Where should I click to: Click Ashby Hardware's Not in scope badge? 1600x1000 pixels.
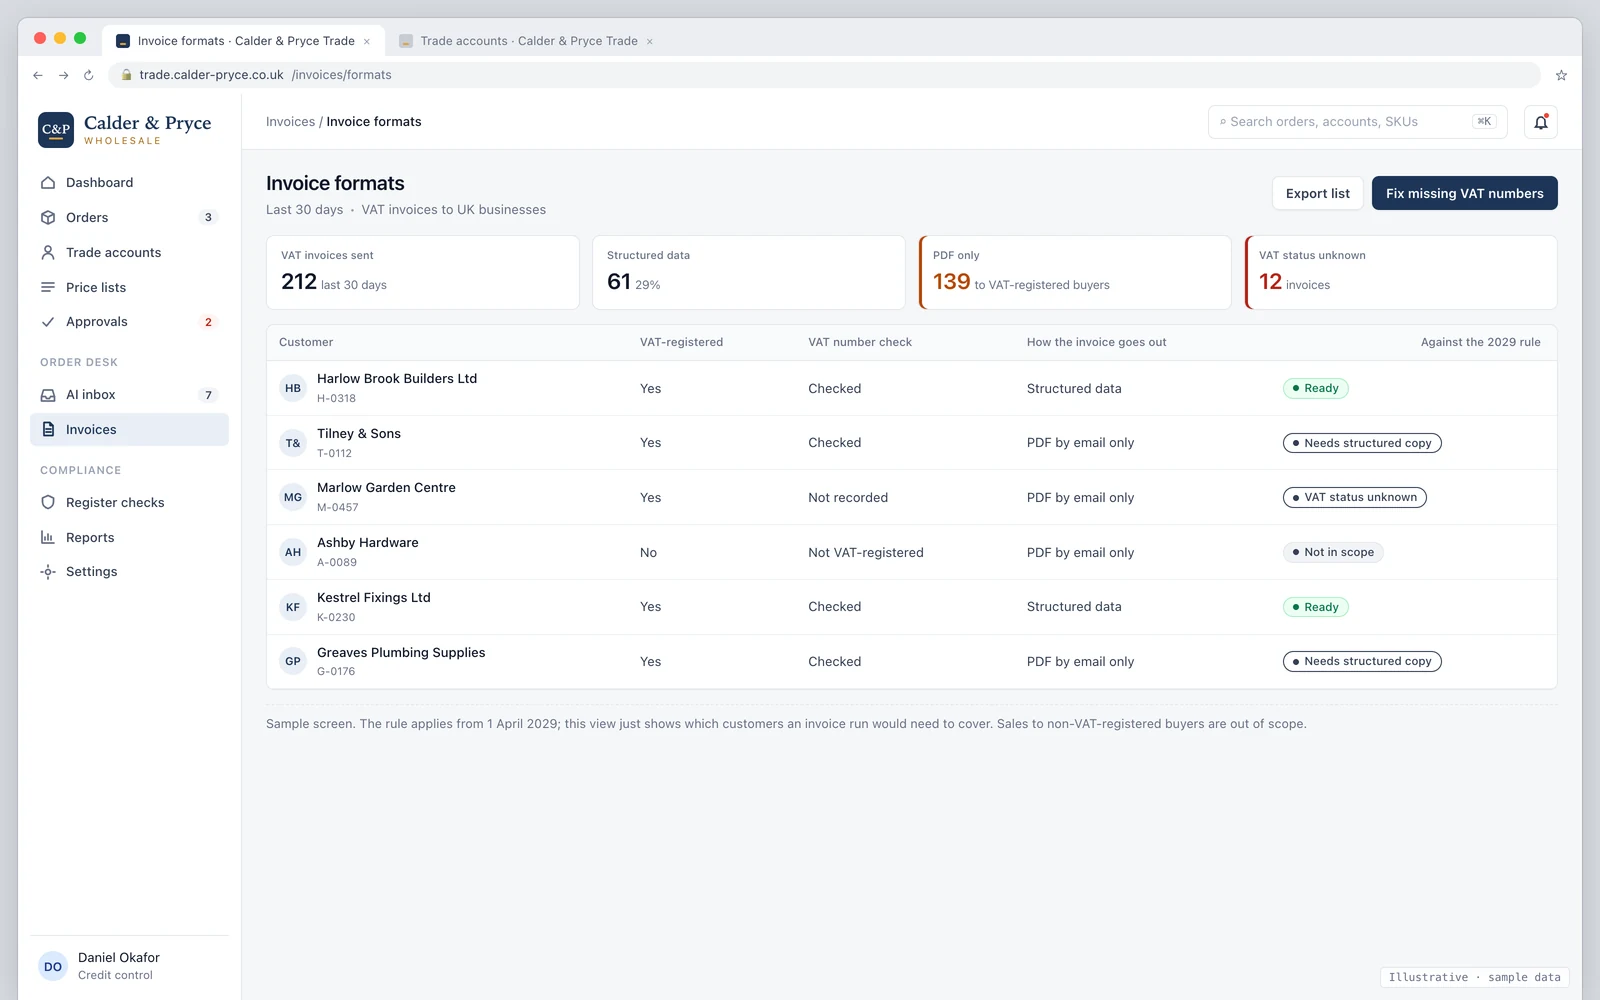[1333, 552]
